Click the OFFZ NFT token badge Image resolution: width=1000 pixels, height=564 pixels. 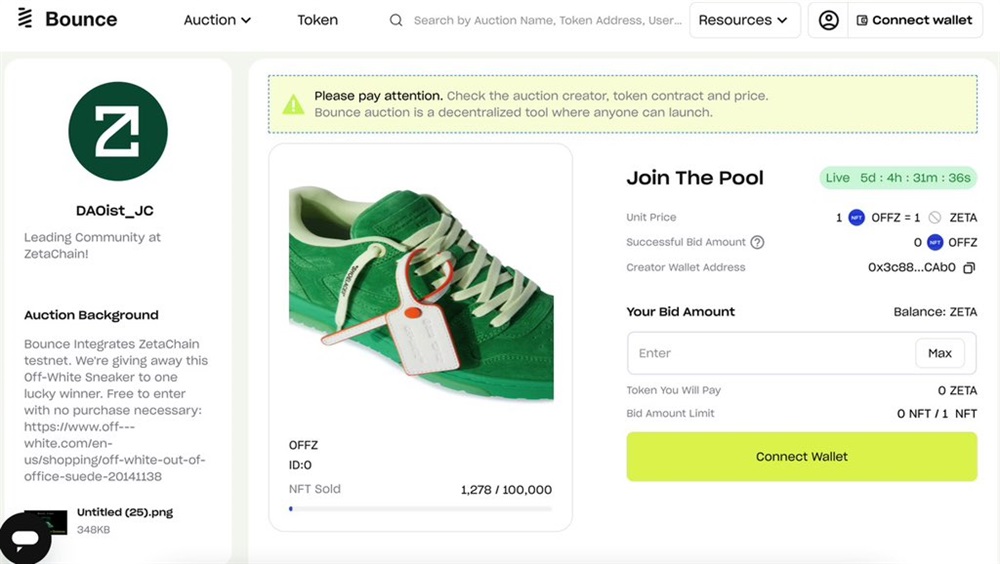pyautogui.click(x=856, y=217)
